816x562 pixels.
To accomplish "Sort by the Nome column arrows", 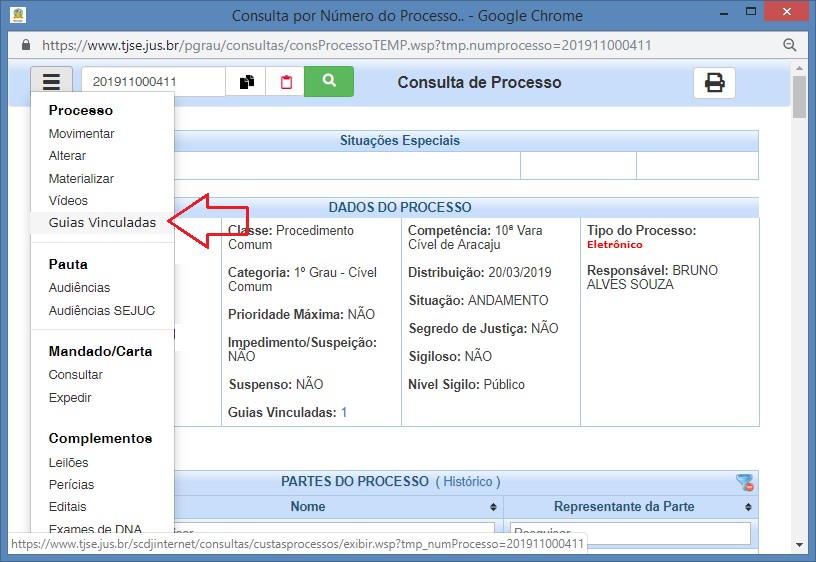I will [493, 507].
